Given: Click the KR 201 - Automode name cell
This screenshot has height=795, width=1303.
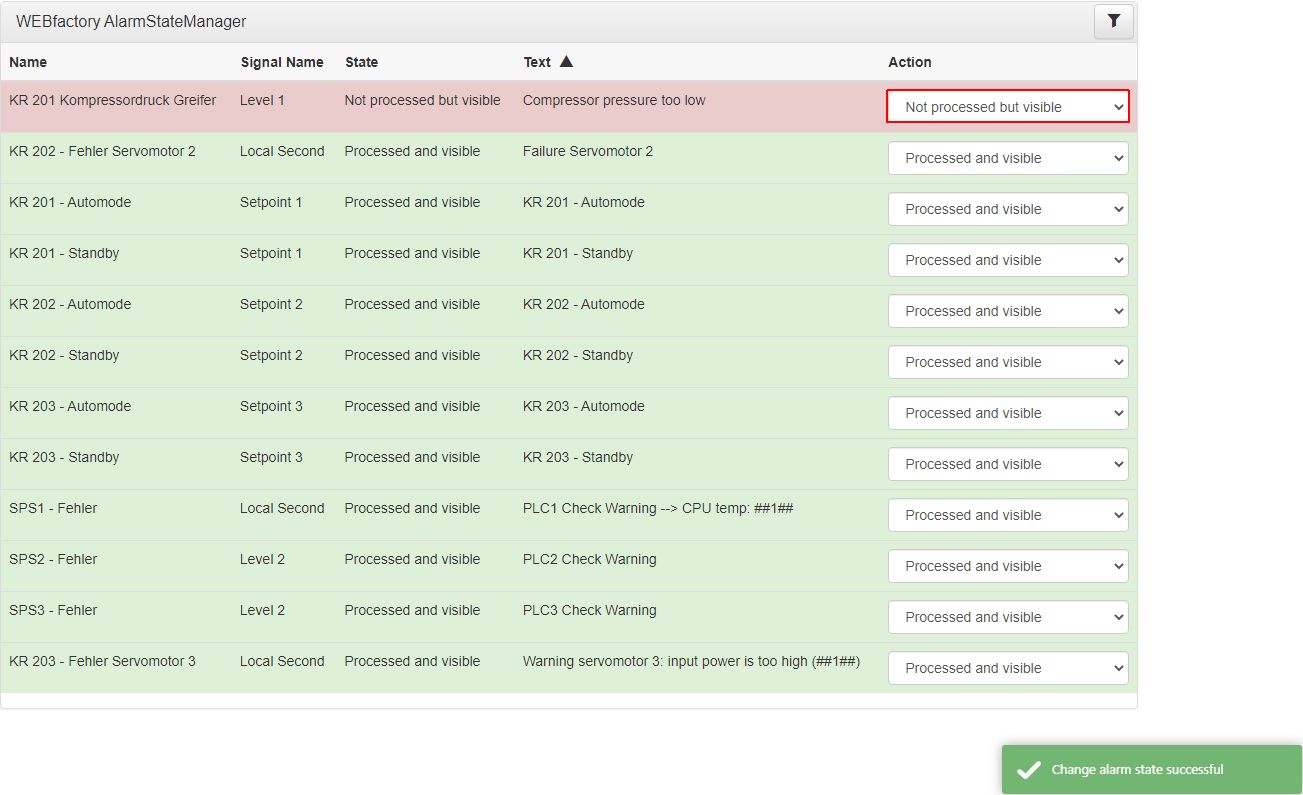Looking at the screenshot, I should 70,202.
